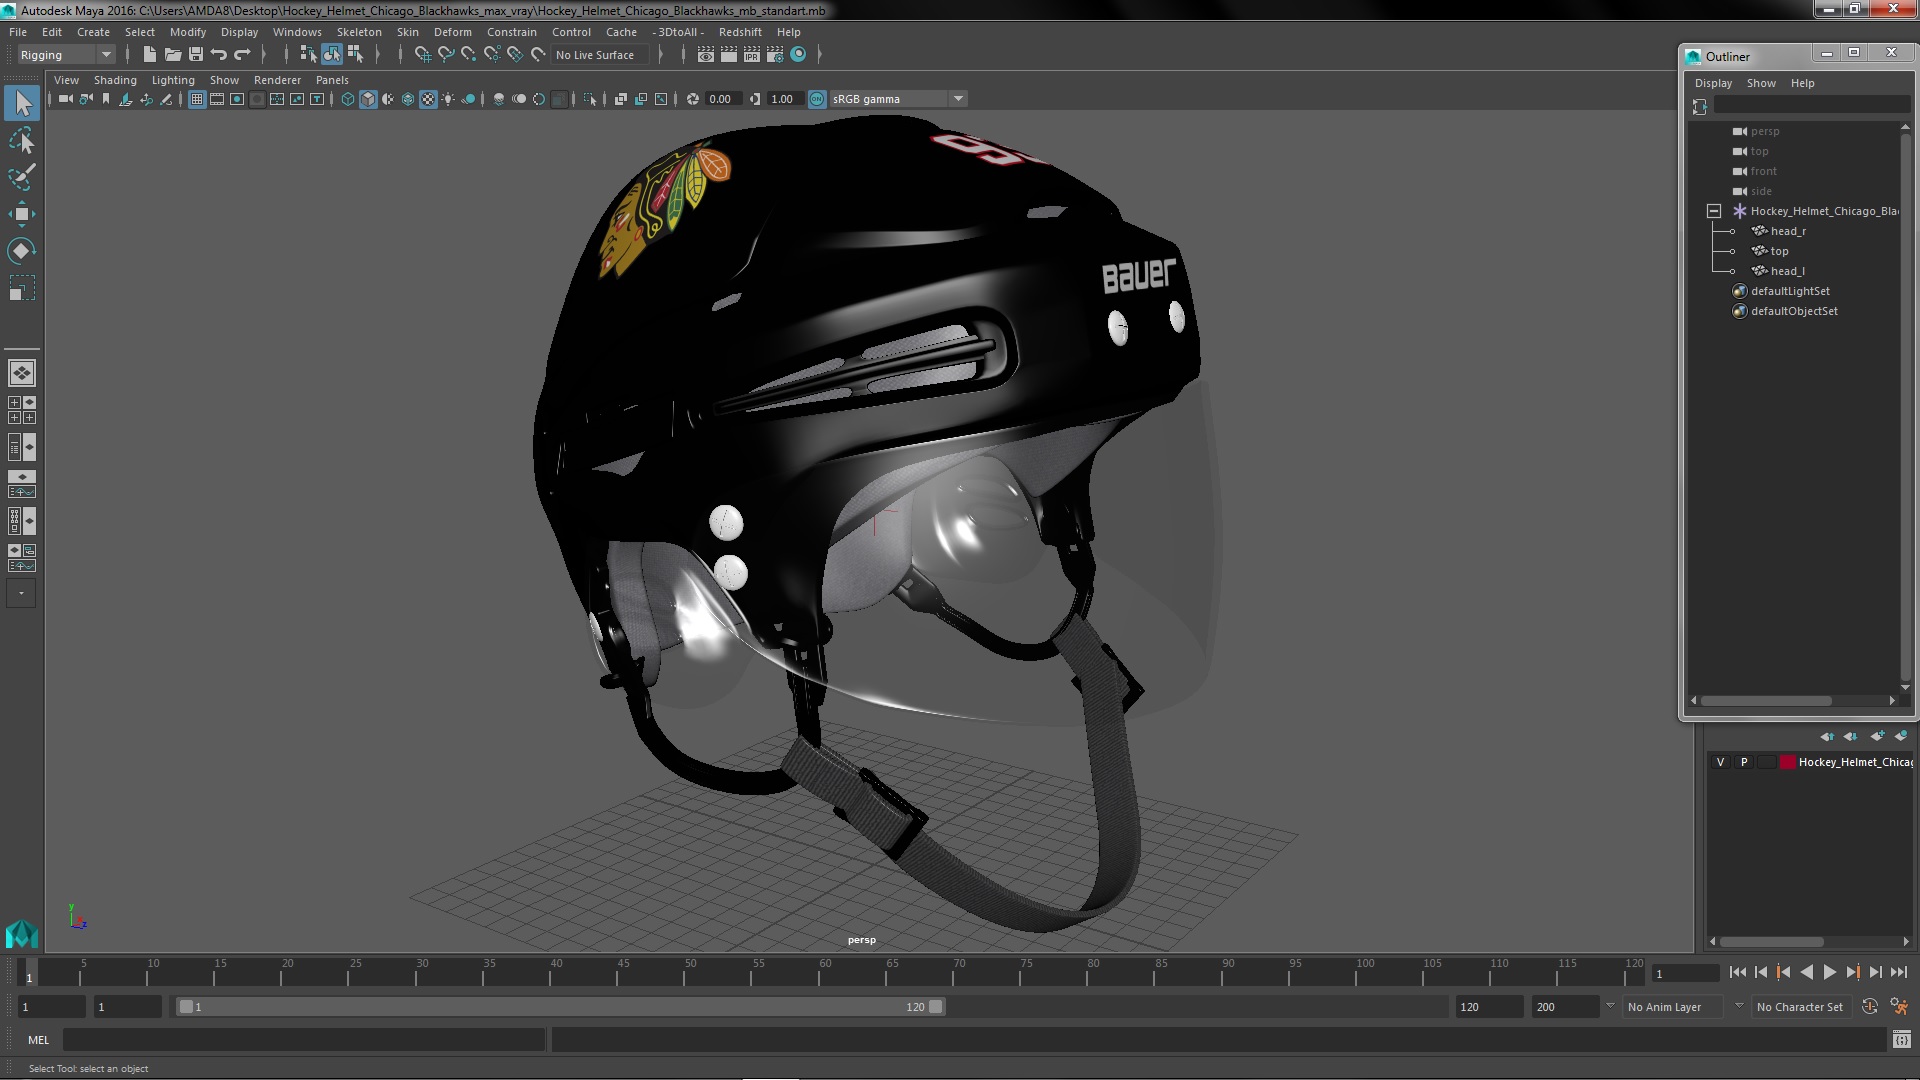Open the viewport Renderer menu
Image resolution: width=1920 pixels, height=1080 pixels.
(277, 80)
